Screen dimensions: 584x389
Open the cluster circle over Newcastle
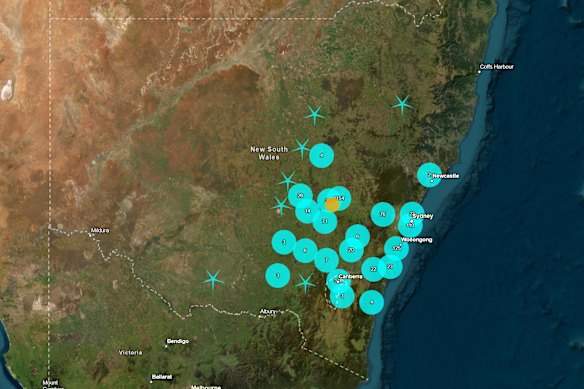(429, 174)
